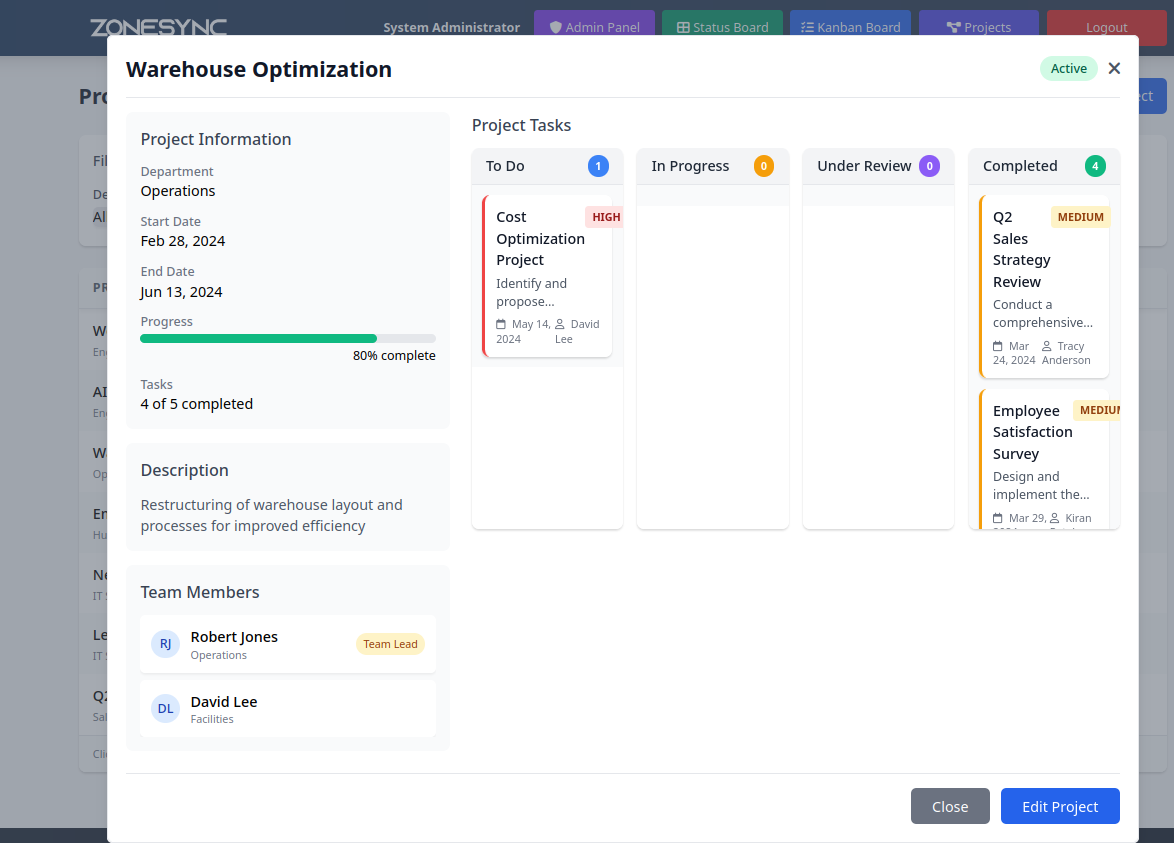The height and width of the screenshot is (843, 1174).
Task: Open the Q2 Sales Strategy Review card
Action: 1044,287
